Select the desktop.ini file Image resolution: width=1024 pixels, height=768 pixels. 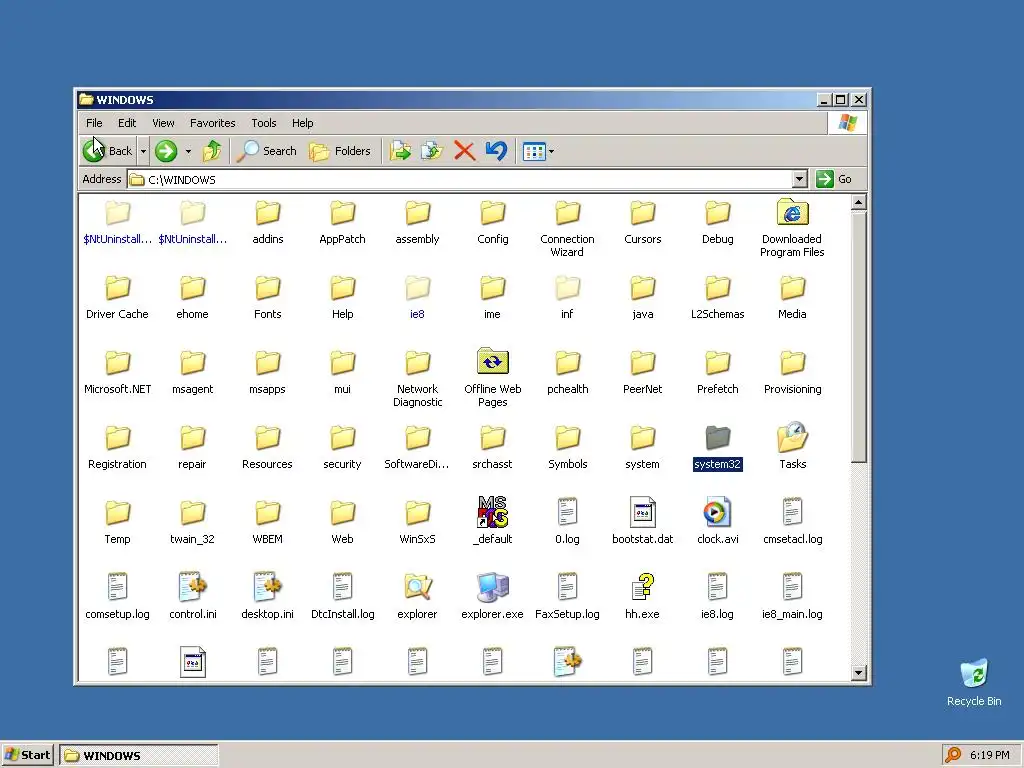pyautogui.click(x=267, y=596)
